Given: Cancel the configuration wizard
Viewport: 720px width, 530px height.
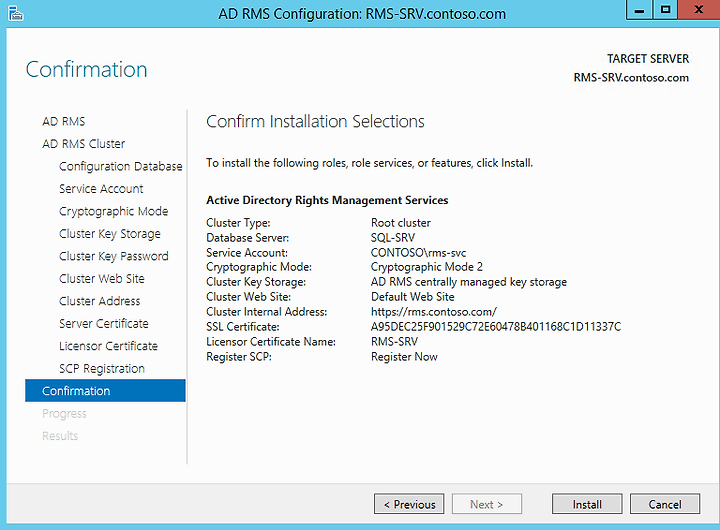Looking at the screenshot, I should click(665, 504).
